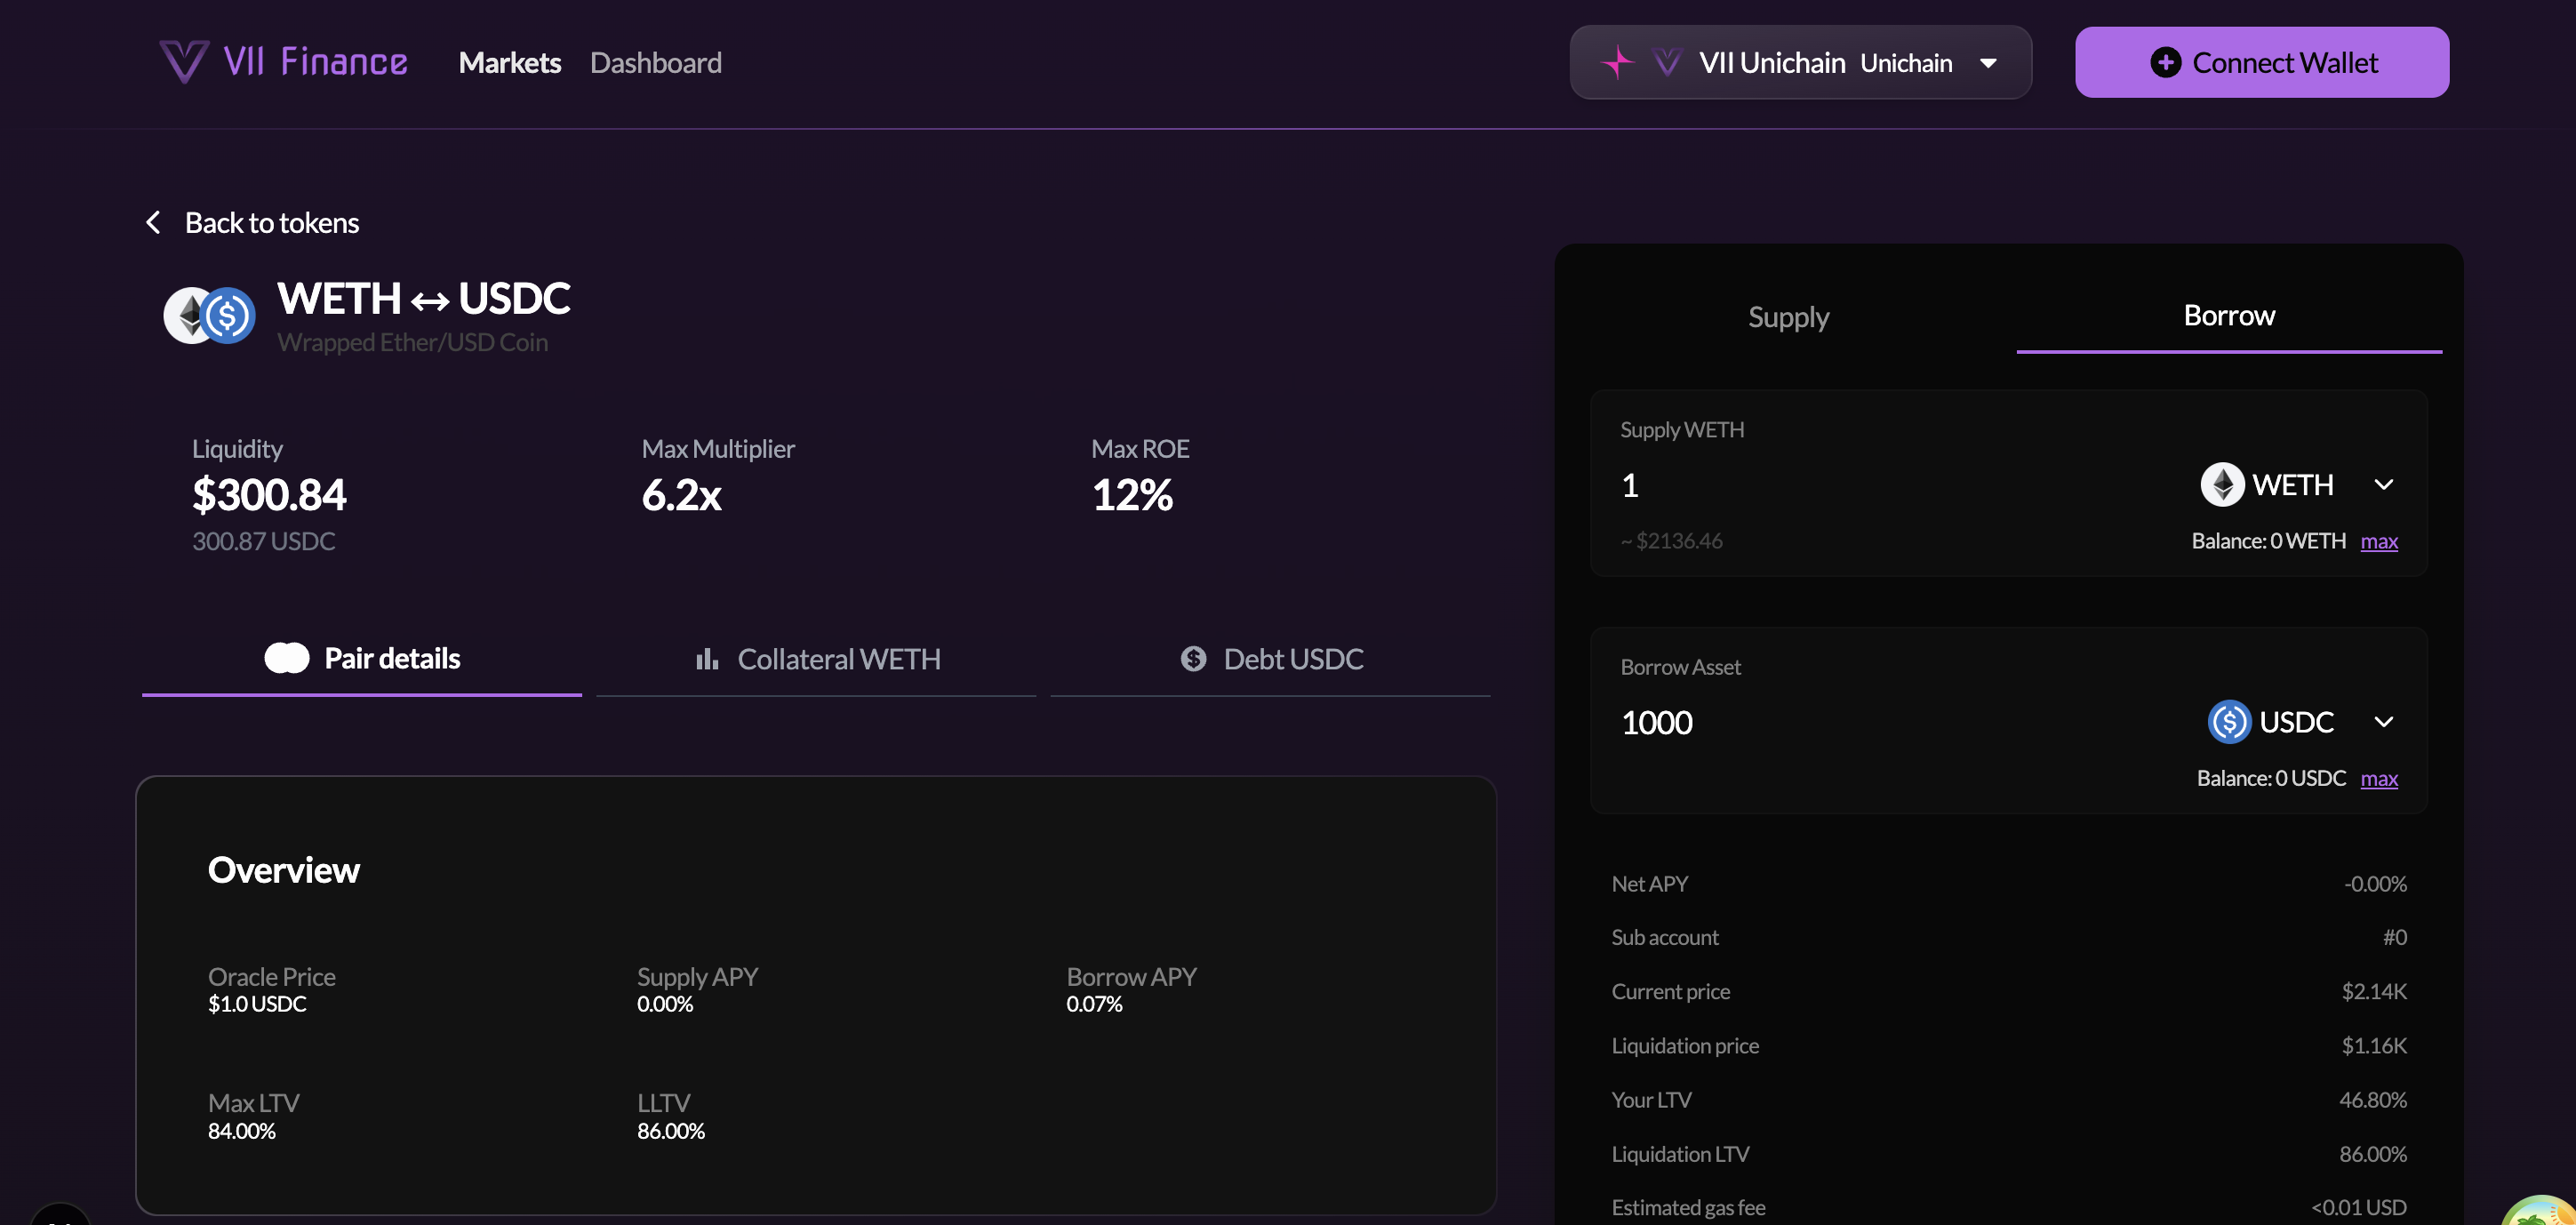Screen dimensions: 2576x1225
Task: Click max link beside WETH balance
Action: coord(2379,541)
